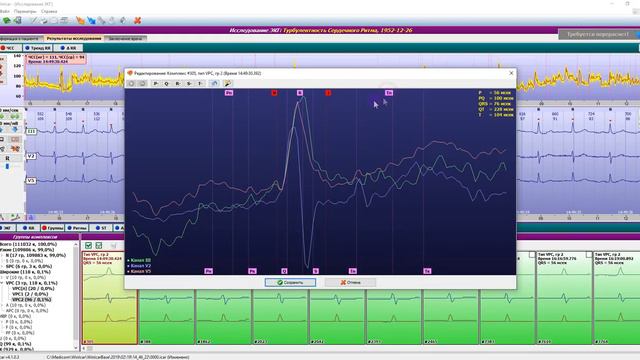Image resolution: width=640 pixels, height=360 pixels.
Task: Select the Тренд RR radio tab
Action: (x=37, y=48)
